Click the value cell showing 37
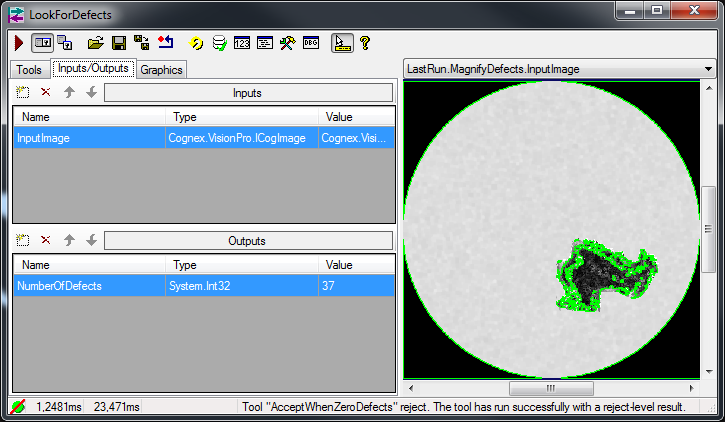Image resolution: width=725 pixels, height=422 pixels. click(x=356, y=286)
